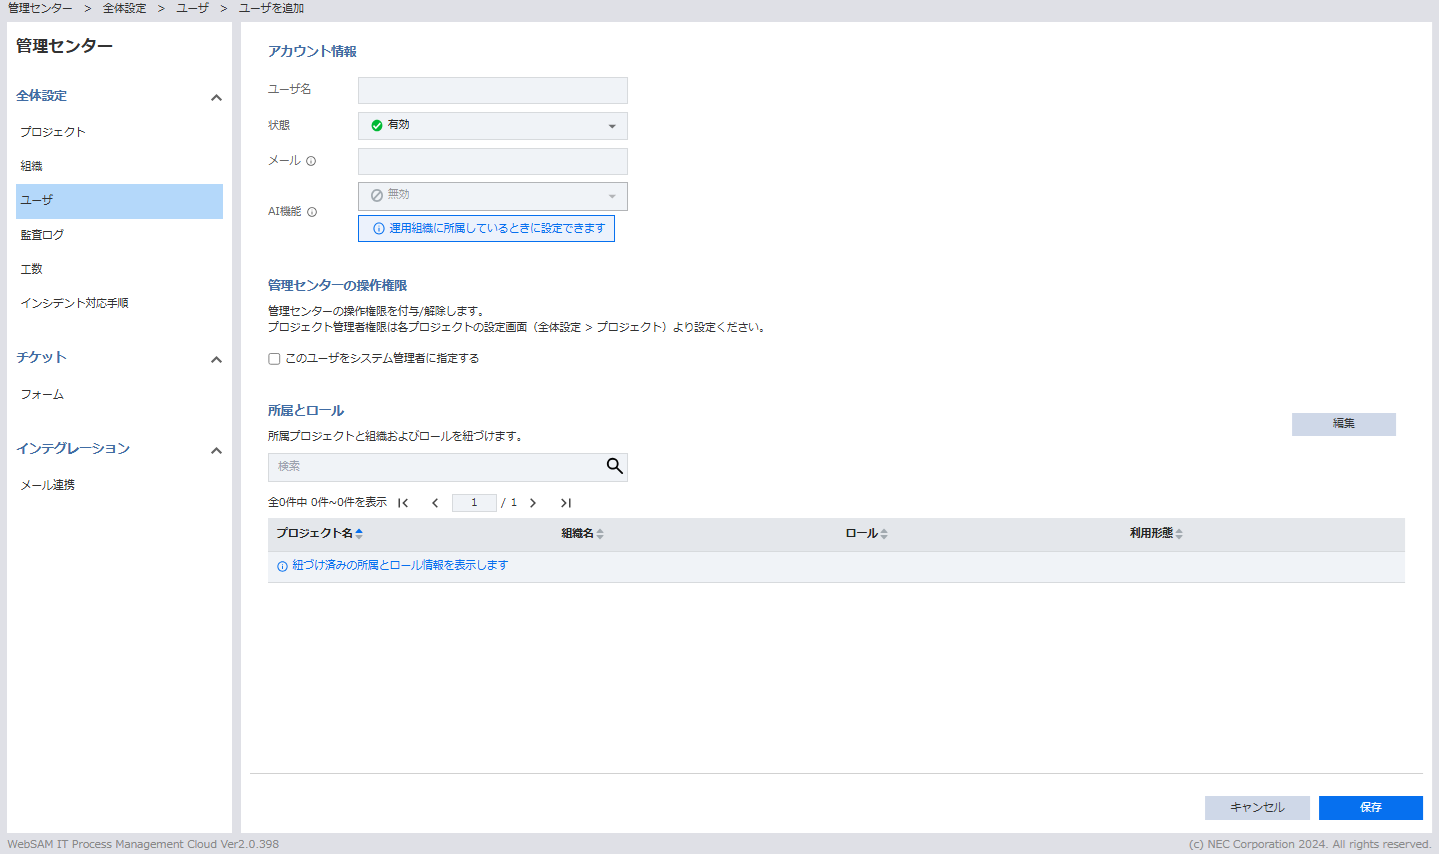Sort table by プロジェクト名 column
1439x854 pixels.
(x=359, y=534)
